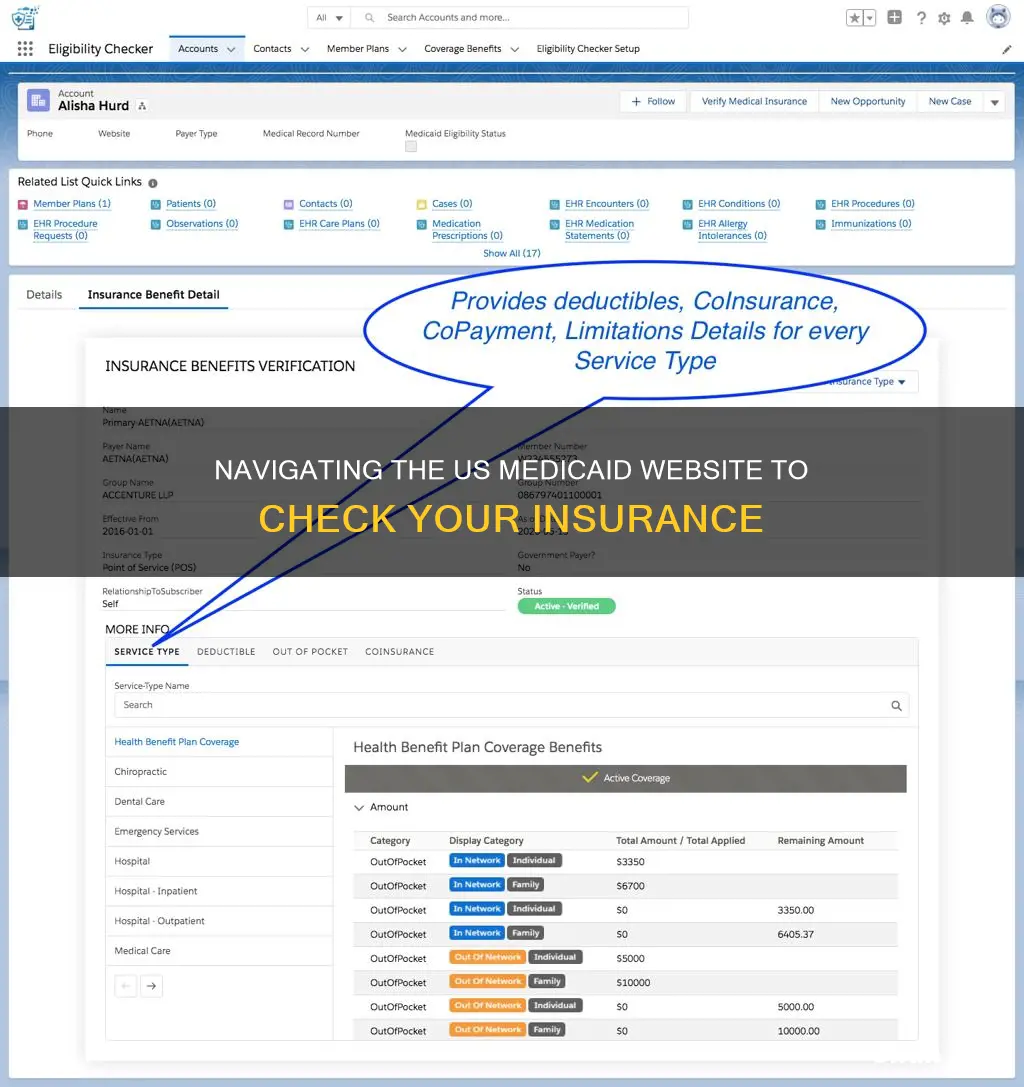This screenshot has height=1087, width=1024.
Task: Click the global actions plus icon
Action: click(x=894, y=17)
